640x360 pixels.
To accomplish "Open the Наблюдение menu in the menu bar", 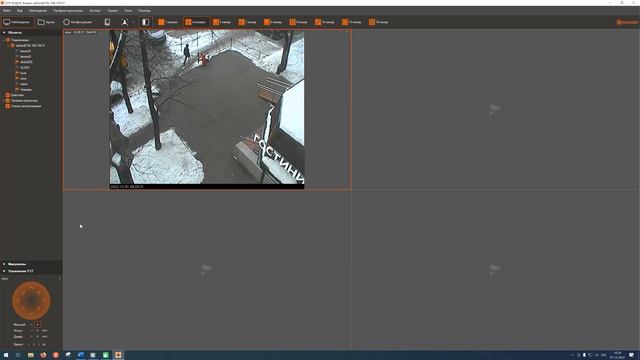I will 38,10.
